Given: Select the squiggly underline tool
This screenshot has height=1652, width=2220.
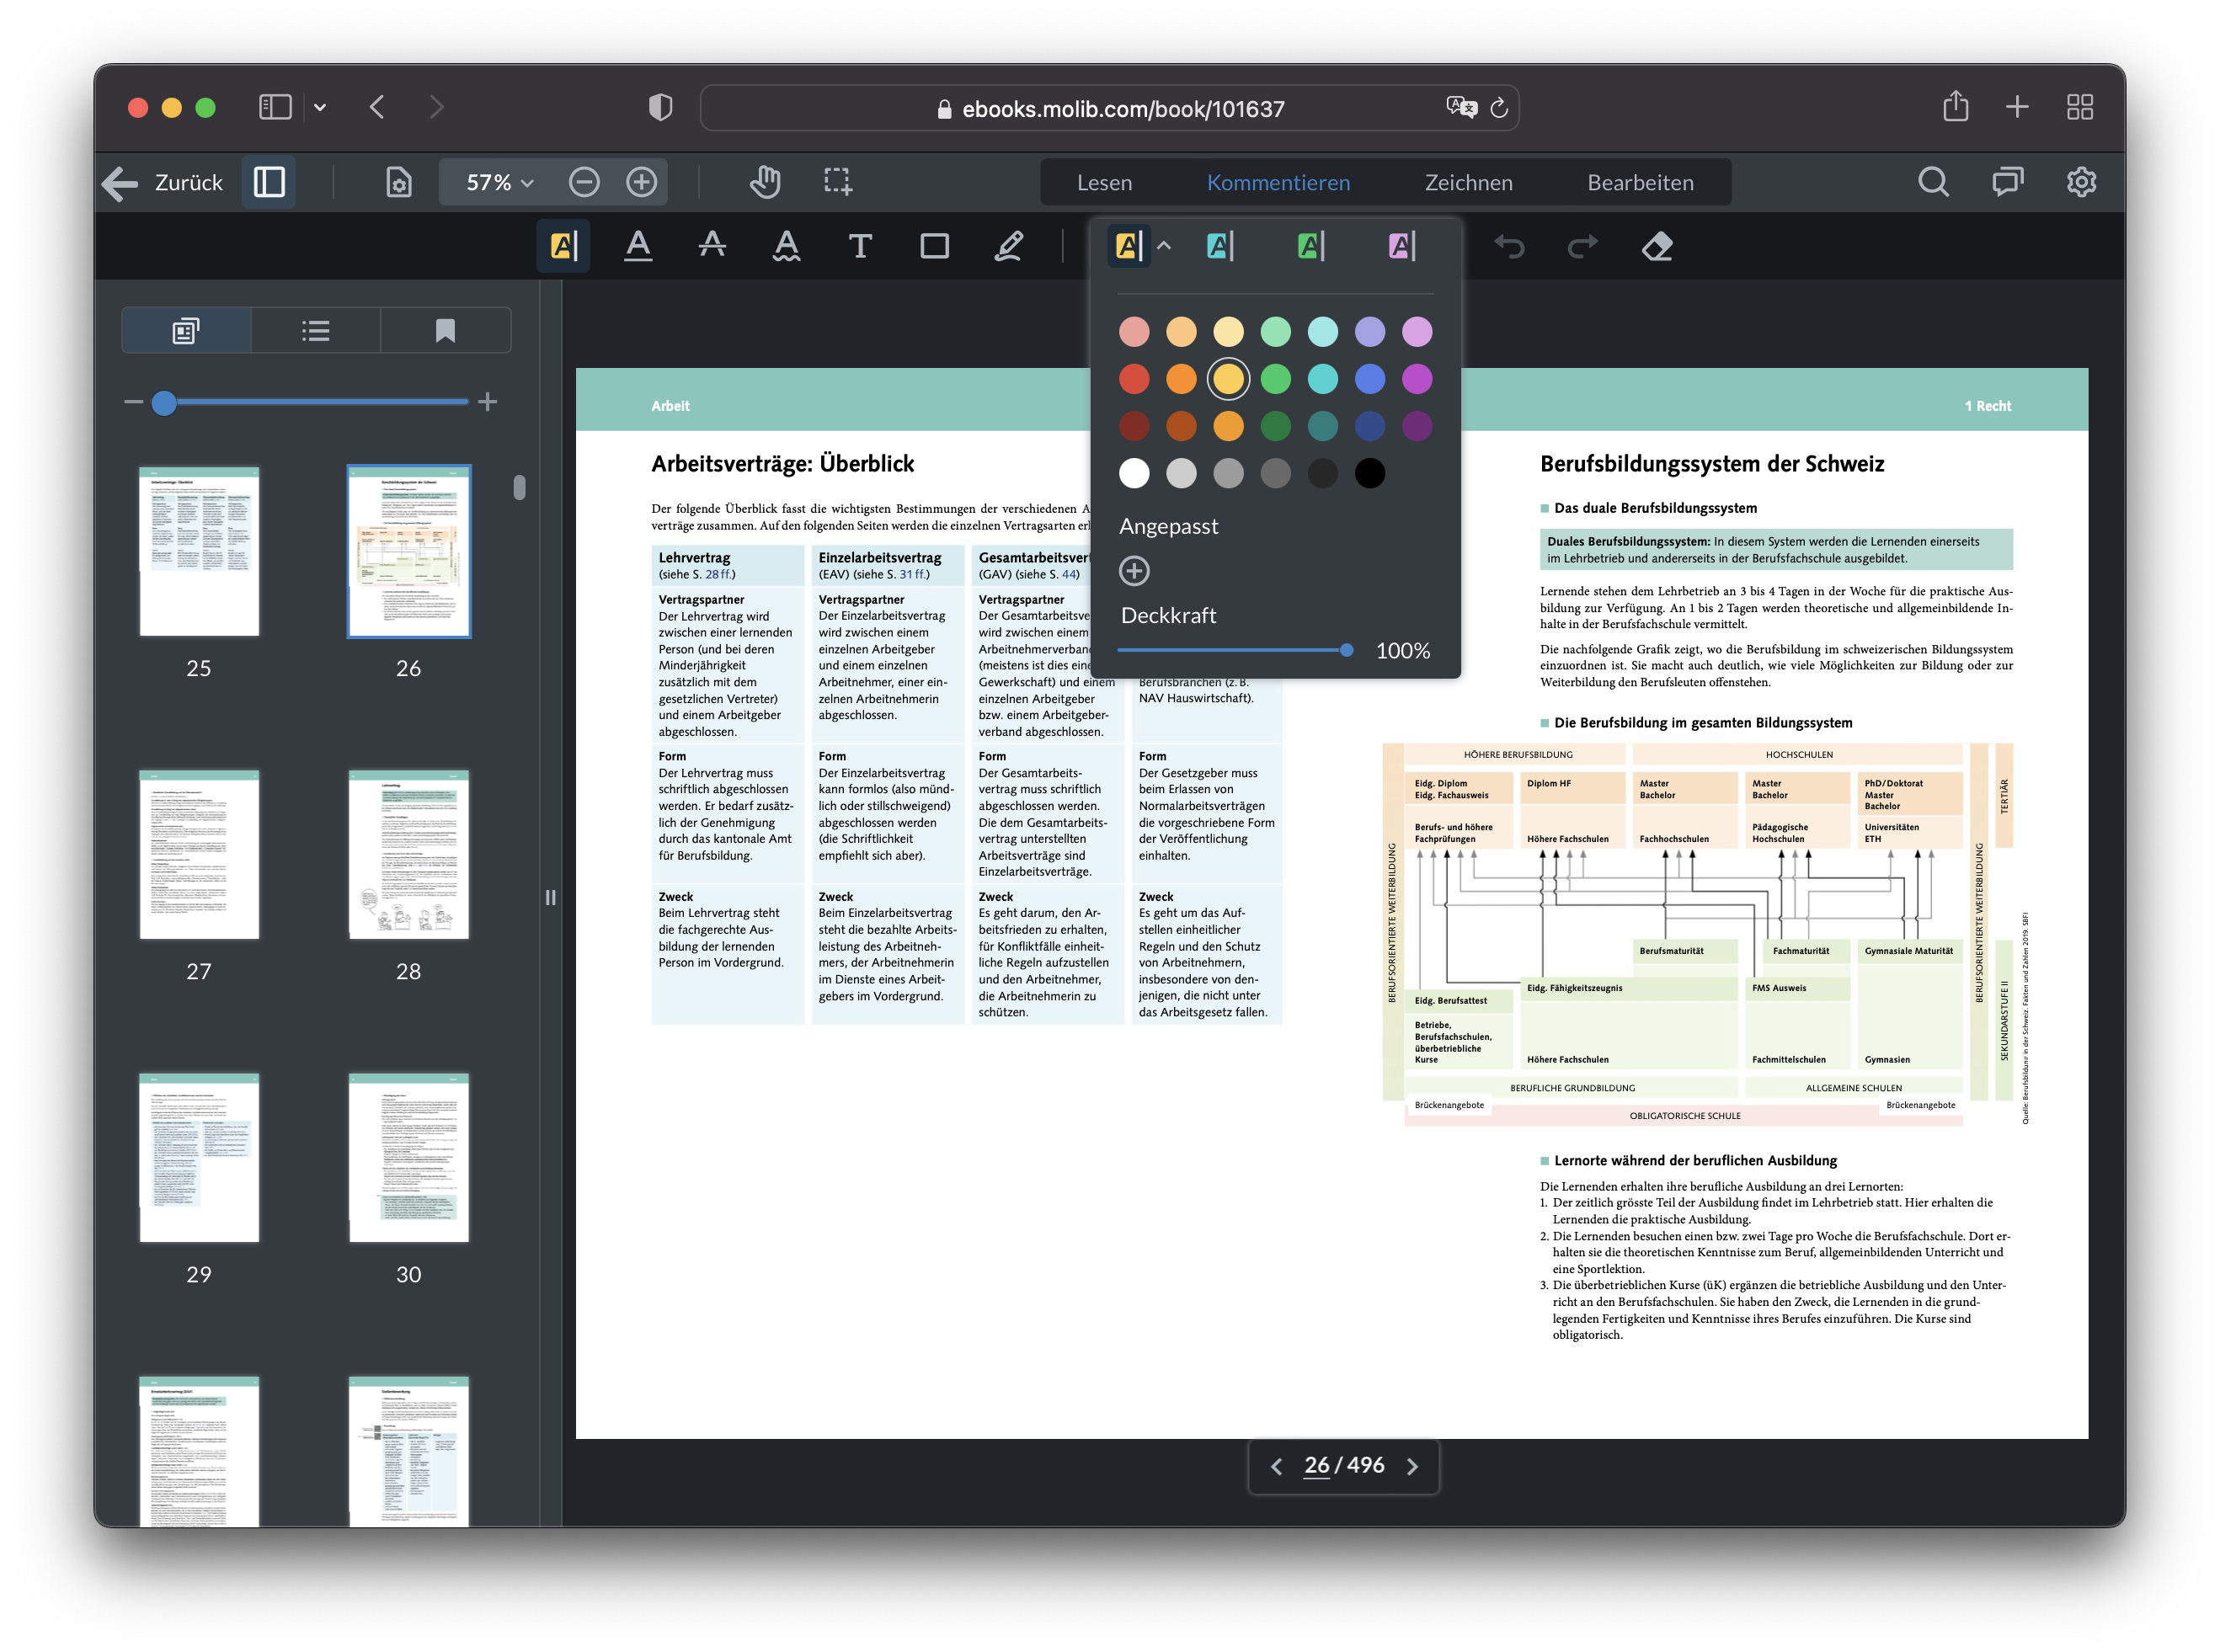Looking at the screenshot, I should coord(786,246).
